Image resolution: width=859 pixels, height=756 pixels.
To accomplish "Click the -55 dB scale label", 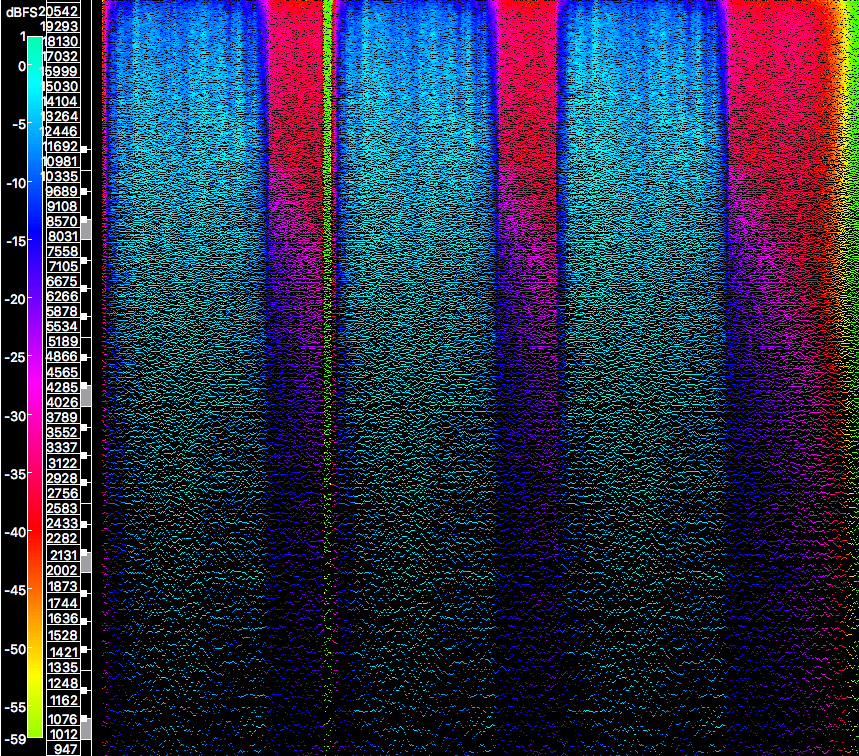I will click(16, 707).
